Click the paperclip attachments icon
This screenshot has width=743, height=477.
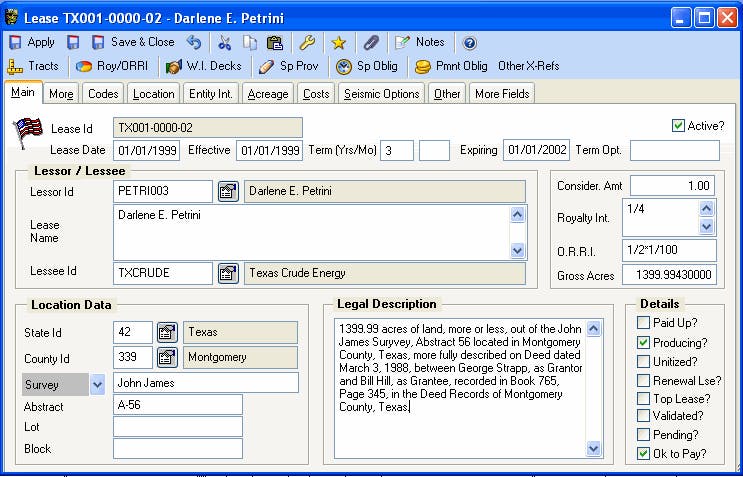coord(371,43)
